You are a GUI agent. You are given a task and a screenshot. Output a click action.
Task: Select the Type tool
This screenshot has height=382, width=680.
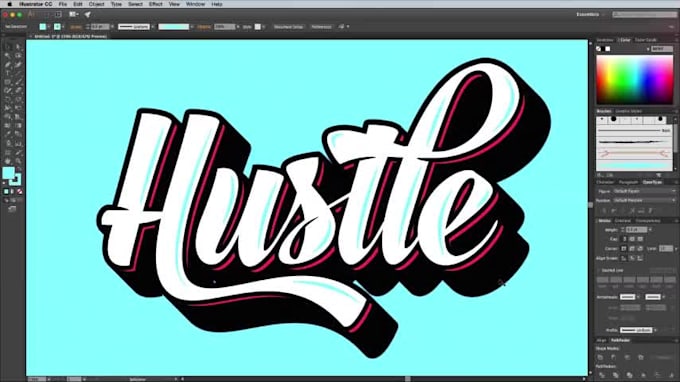[8, 73]
